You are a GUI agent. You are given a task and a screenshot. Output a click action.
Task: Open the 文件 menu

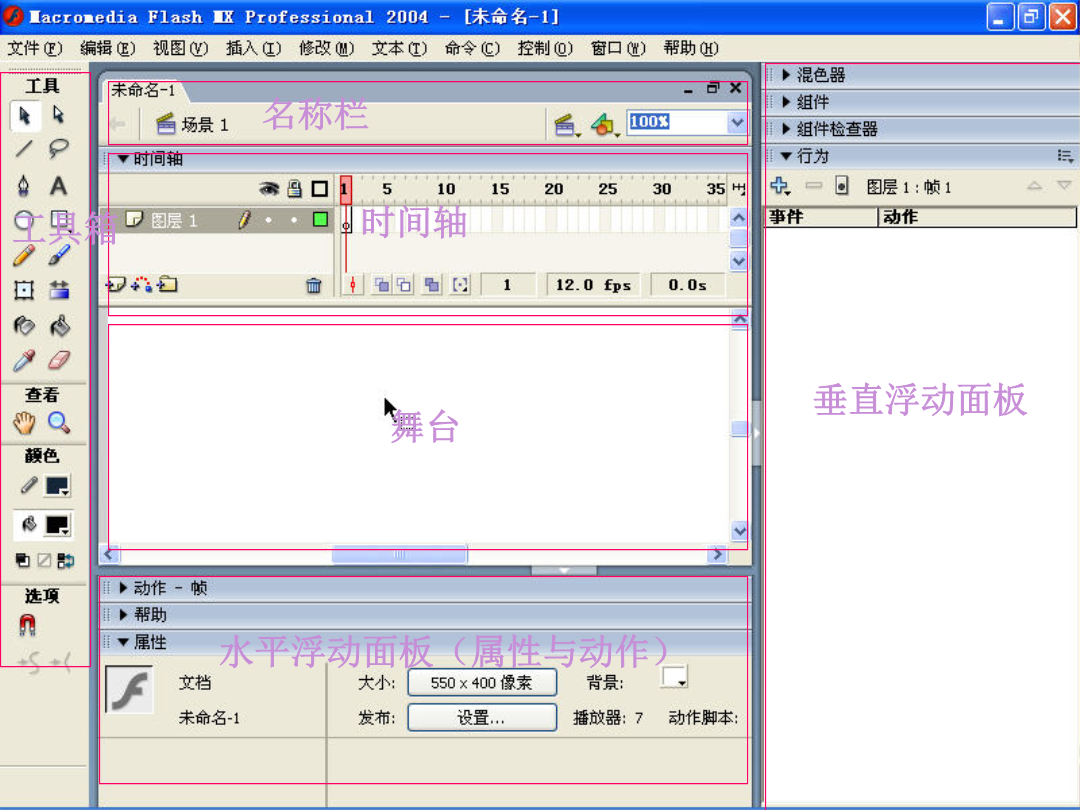34,48
